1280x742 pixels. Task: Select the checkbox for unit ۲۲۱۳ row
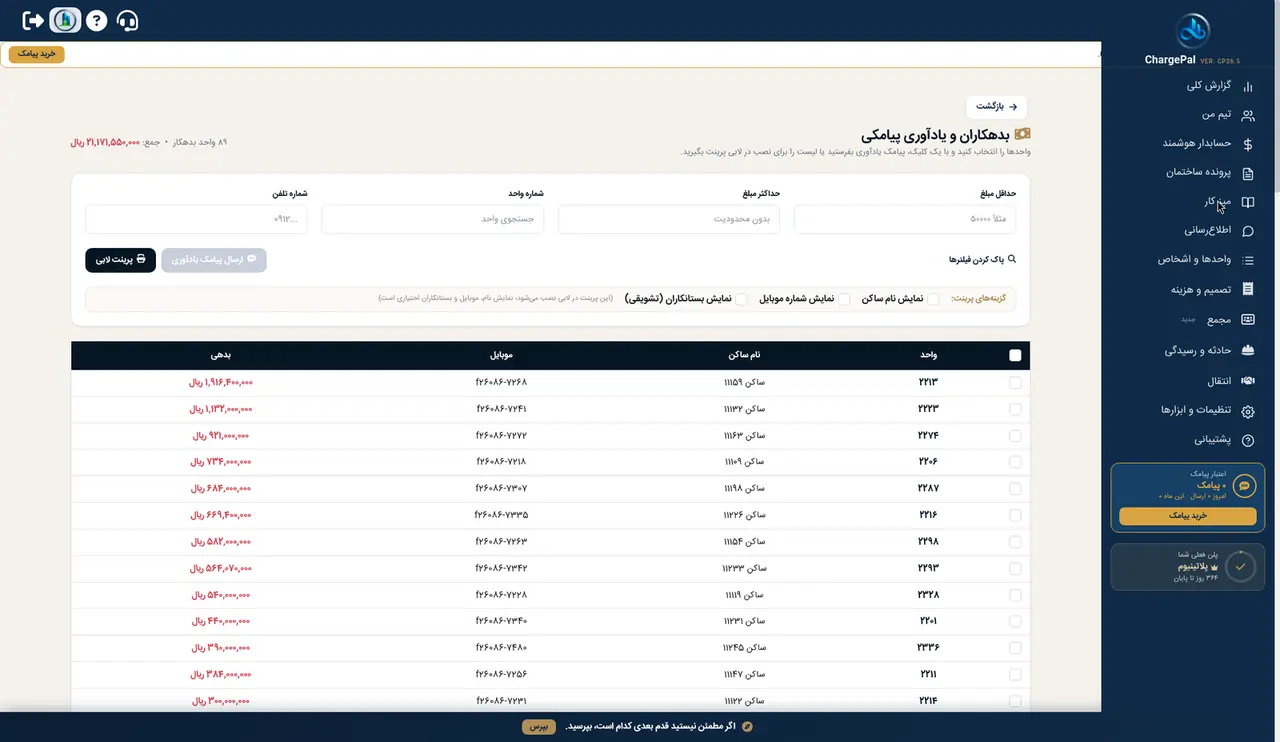point(1016,382)
